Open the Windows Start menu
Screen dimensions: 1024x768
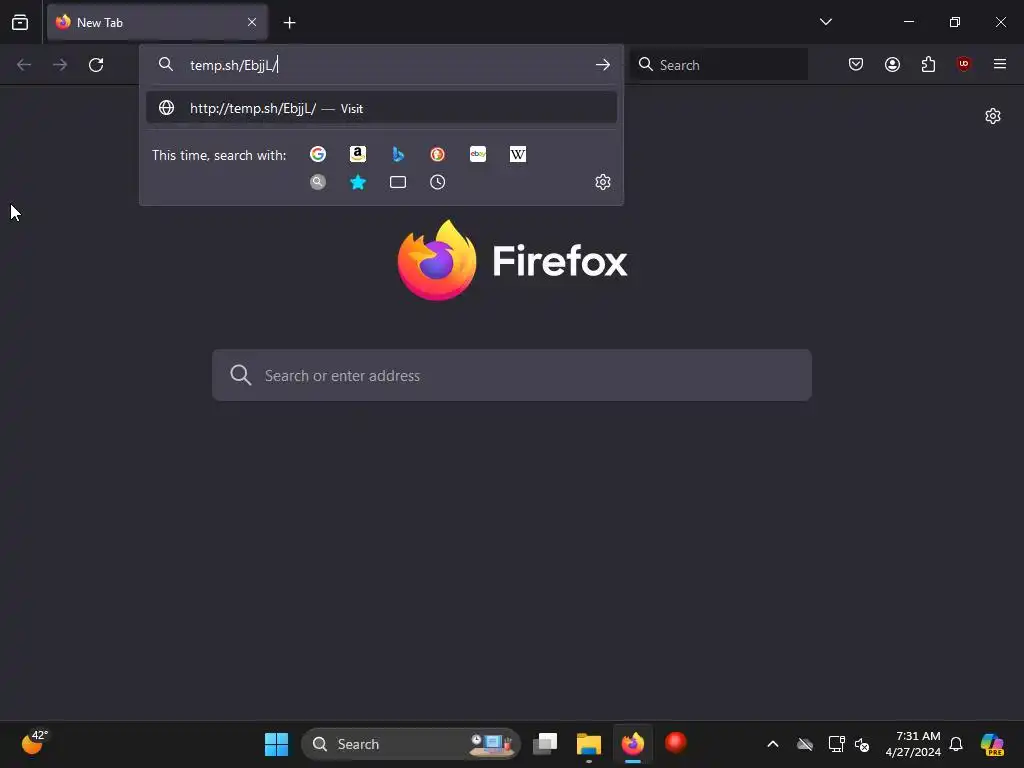(x=276, y=744)
